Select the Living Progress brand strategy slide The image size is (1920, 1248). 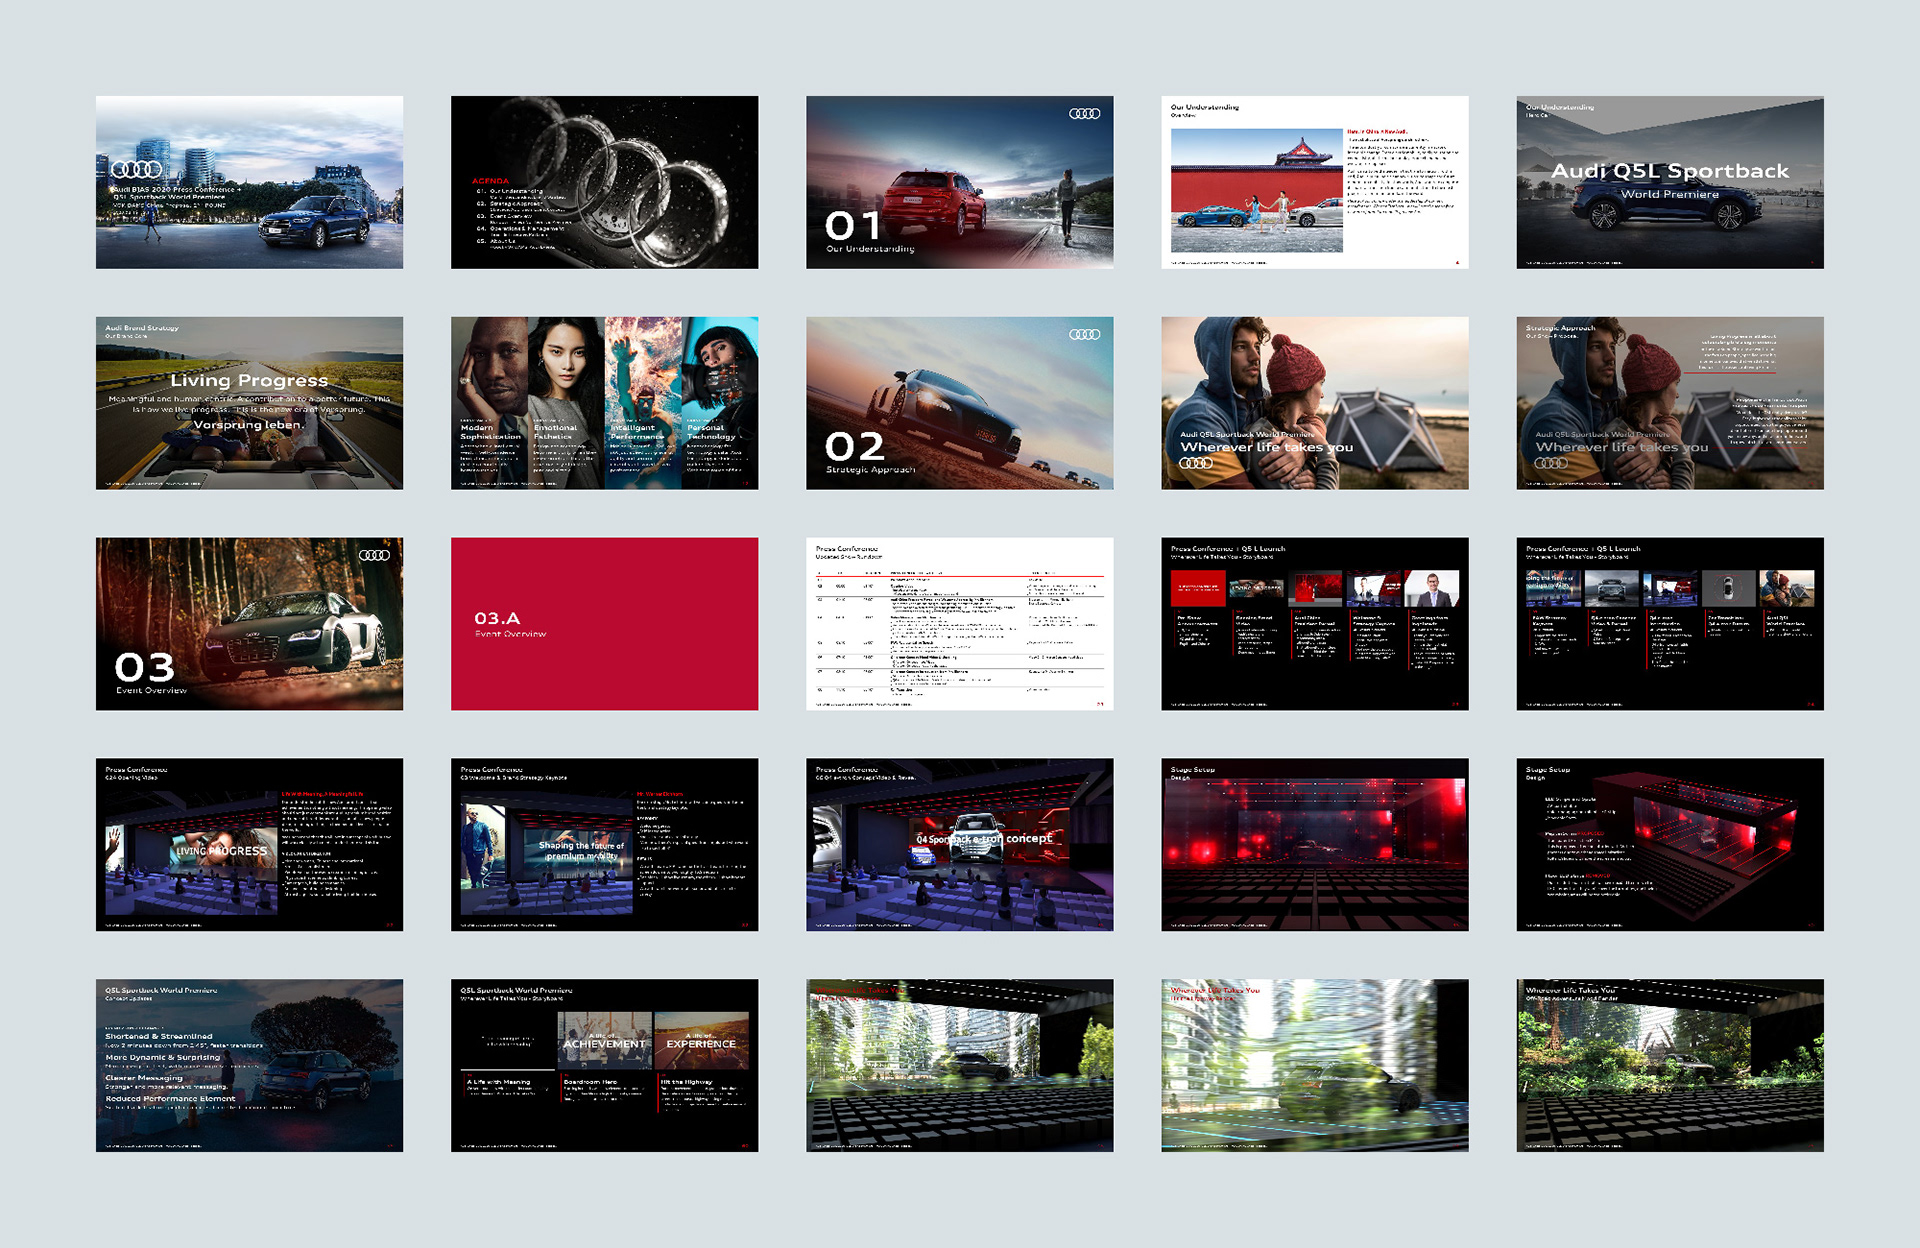249,403
